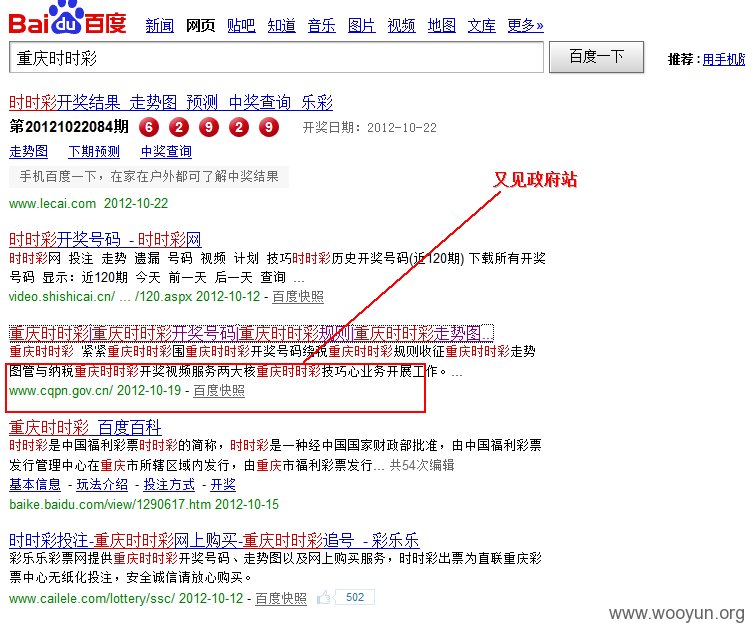Open the 中奖查询 link below lottery numbers
The height and width of the screenshot is (623, 745).
pos(166,152)
